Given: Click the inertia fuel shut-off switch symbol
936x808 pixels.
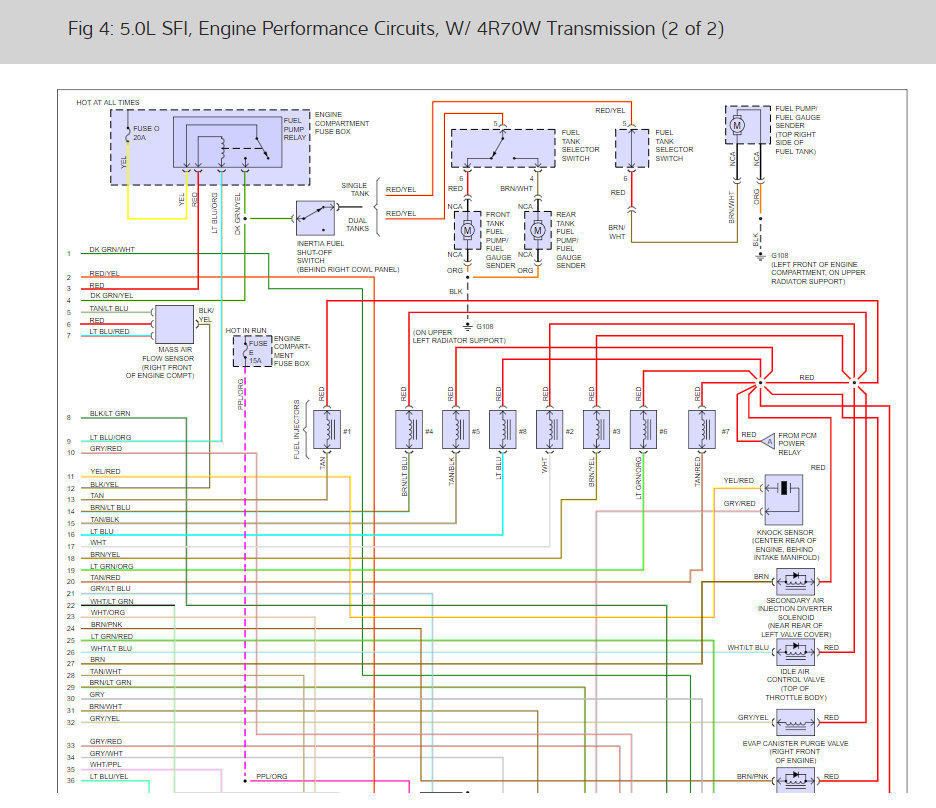Looking at the screenshot, I should 315,218.
